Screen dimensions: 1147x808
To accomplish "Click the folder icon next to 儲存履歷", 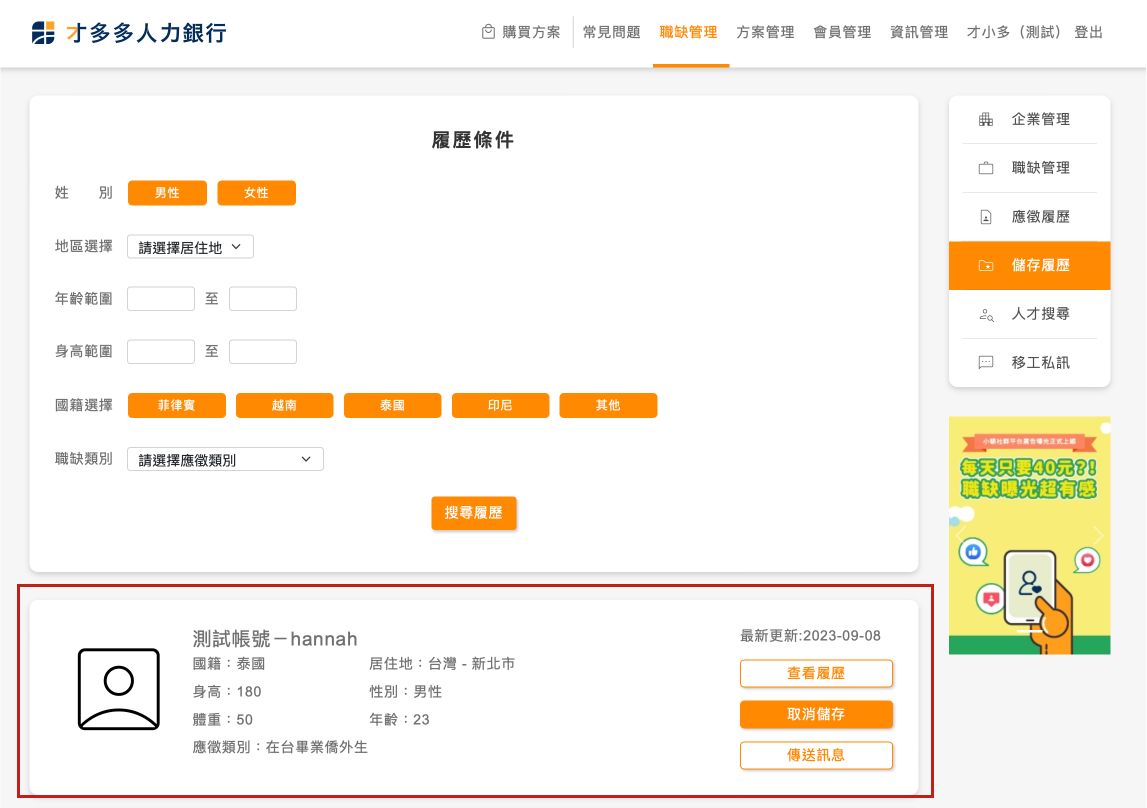I will pyautogui.click(x=986, y=266).
